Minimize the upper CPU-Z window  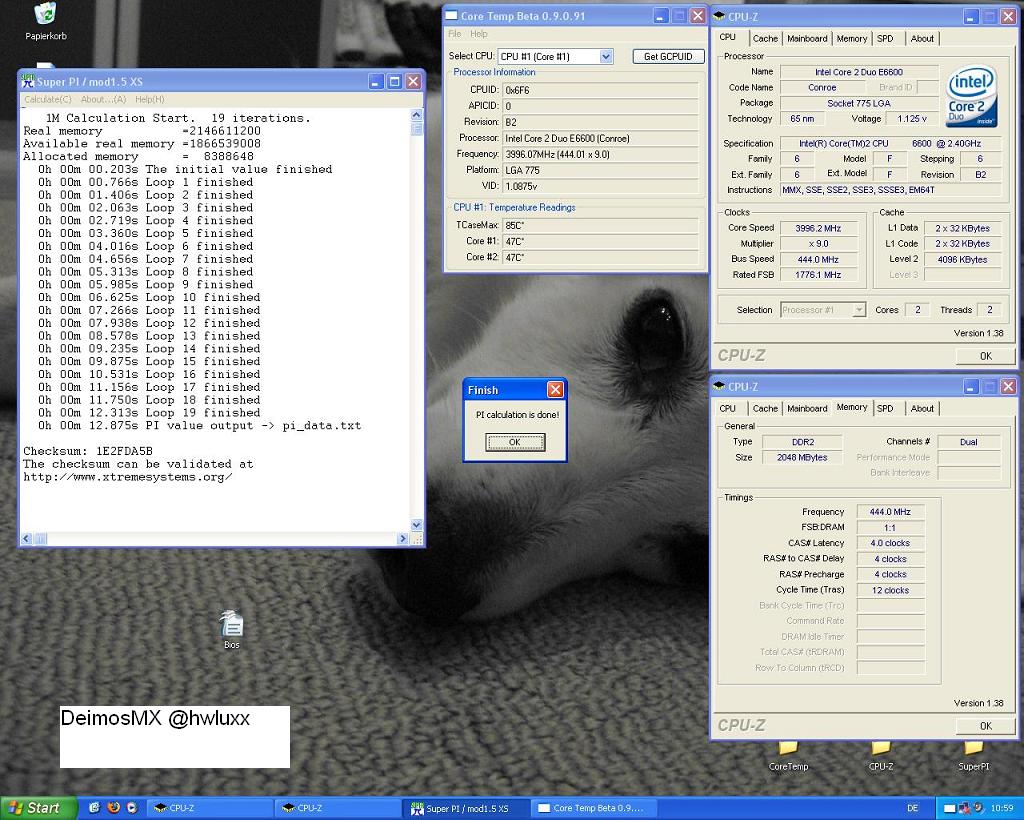[971, 16]
